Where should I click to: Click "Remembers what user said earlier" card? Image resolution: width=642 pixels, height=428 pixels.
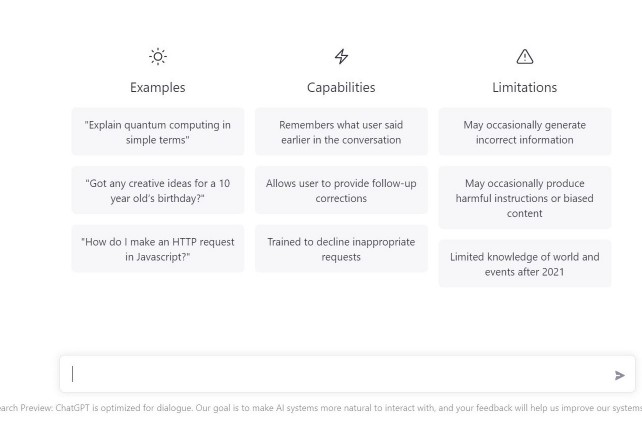(341, 132)
